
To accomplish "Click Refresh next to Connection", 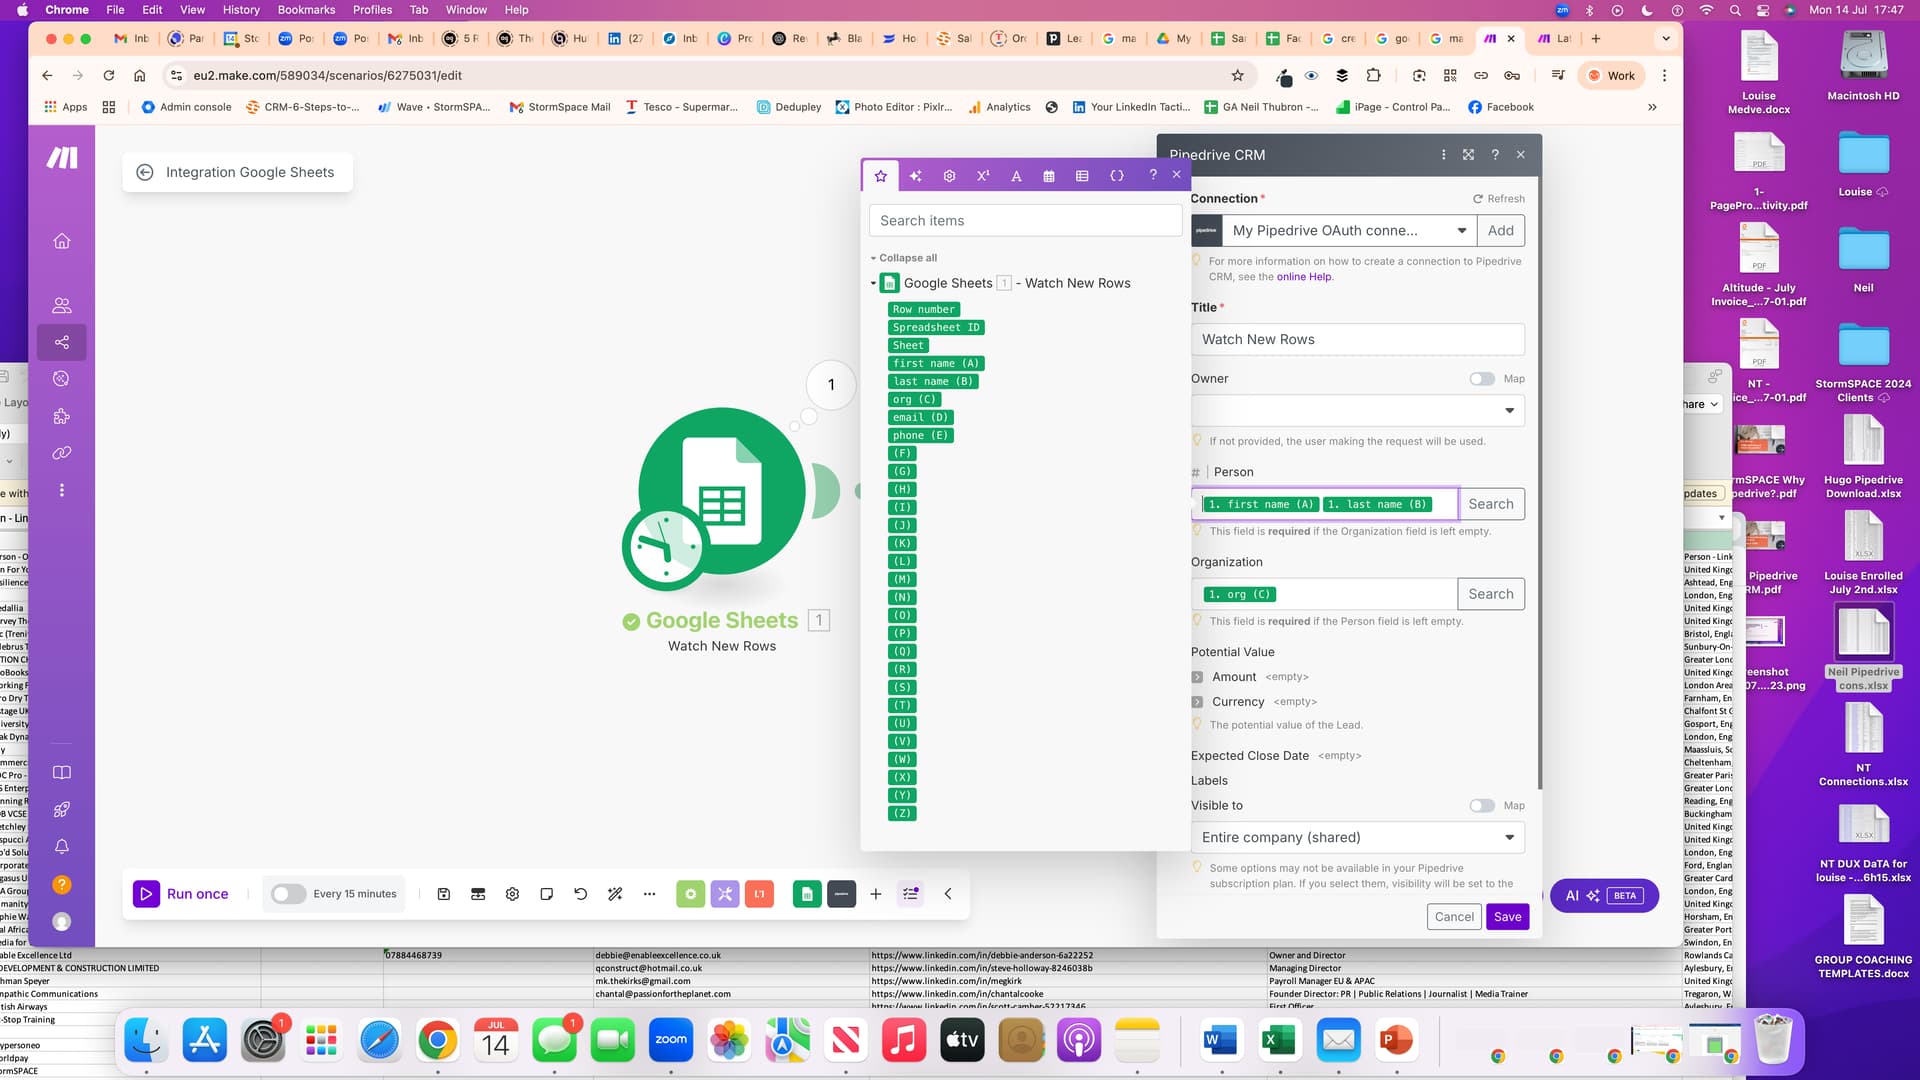I will pos(1499,199).
